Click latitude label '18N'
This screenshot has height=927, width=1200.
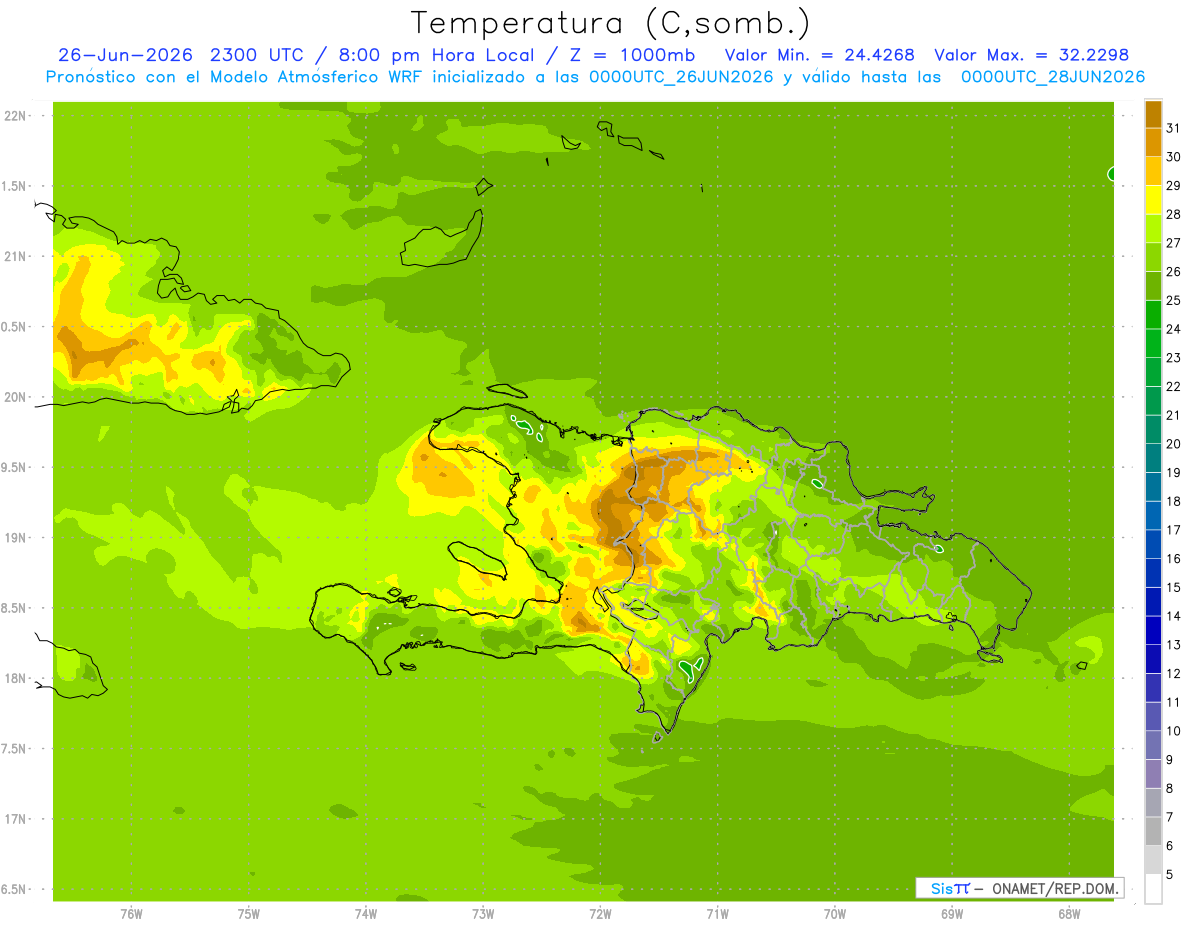(14, 679)
